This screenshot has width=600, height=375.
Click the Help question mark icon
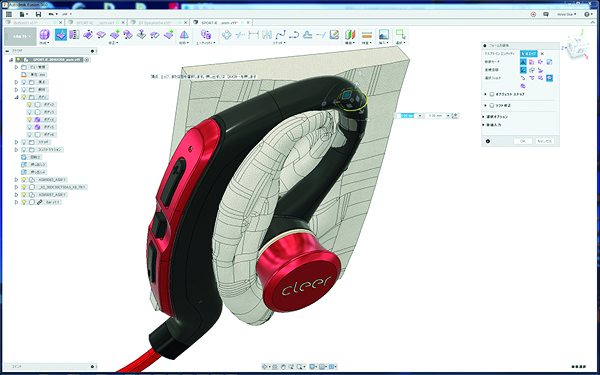coord(588,14)
